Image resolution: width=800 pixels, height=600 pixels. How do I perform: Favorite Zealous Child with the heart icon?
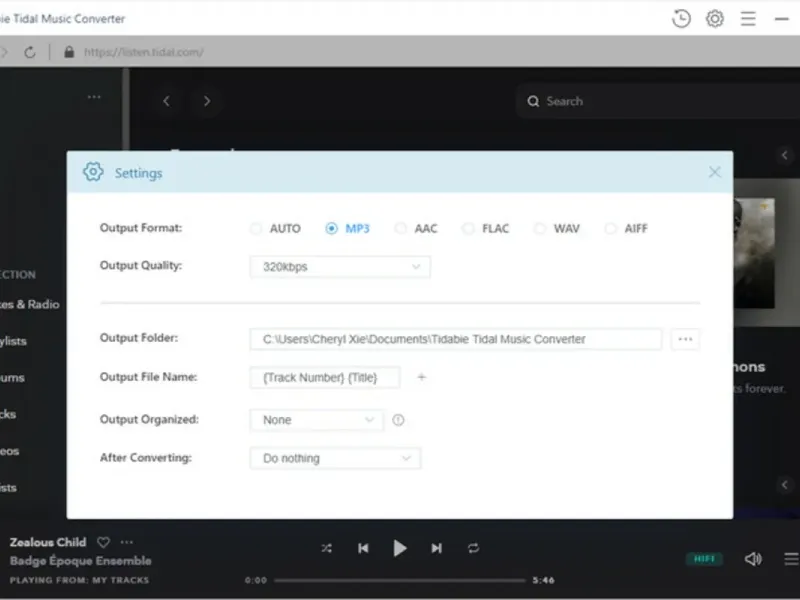tap(104, 542)
